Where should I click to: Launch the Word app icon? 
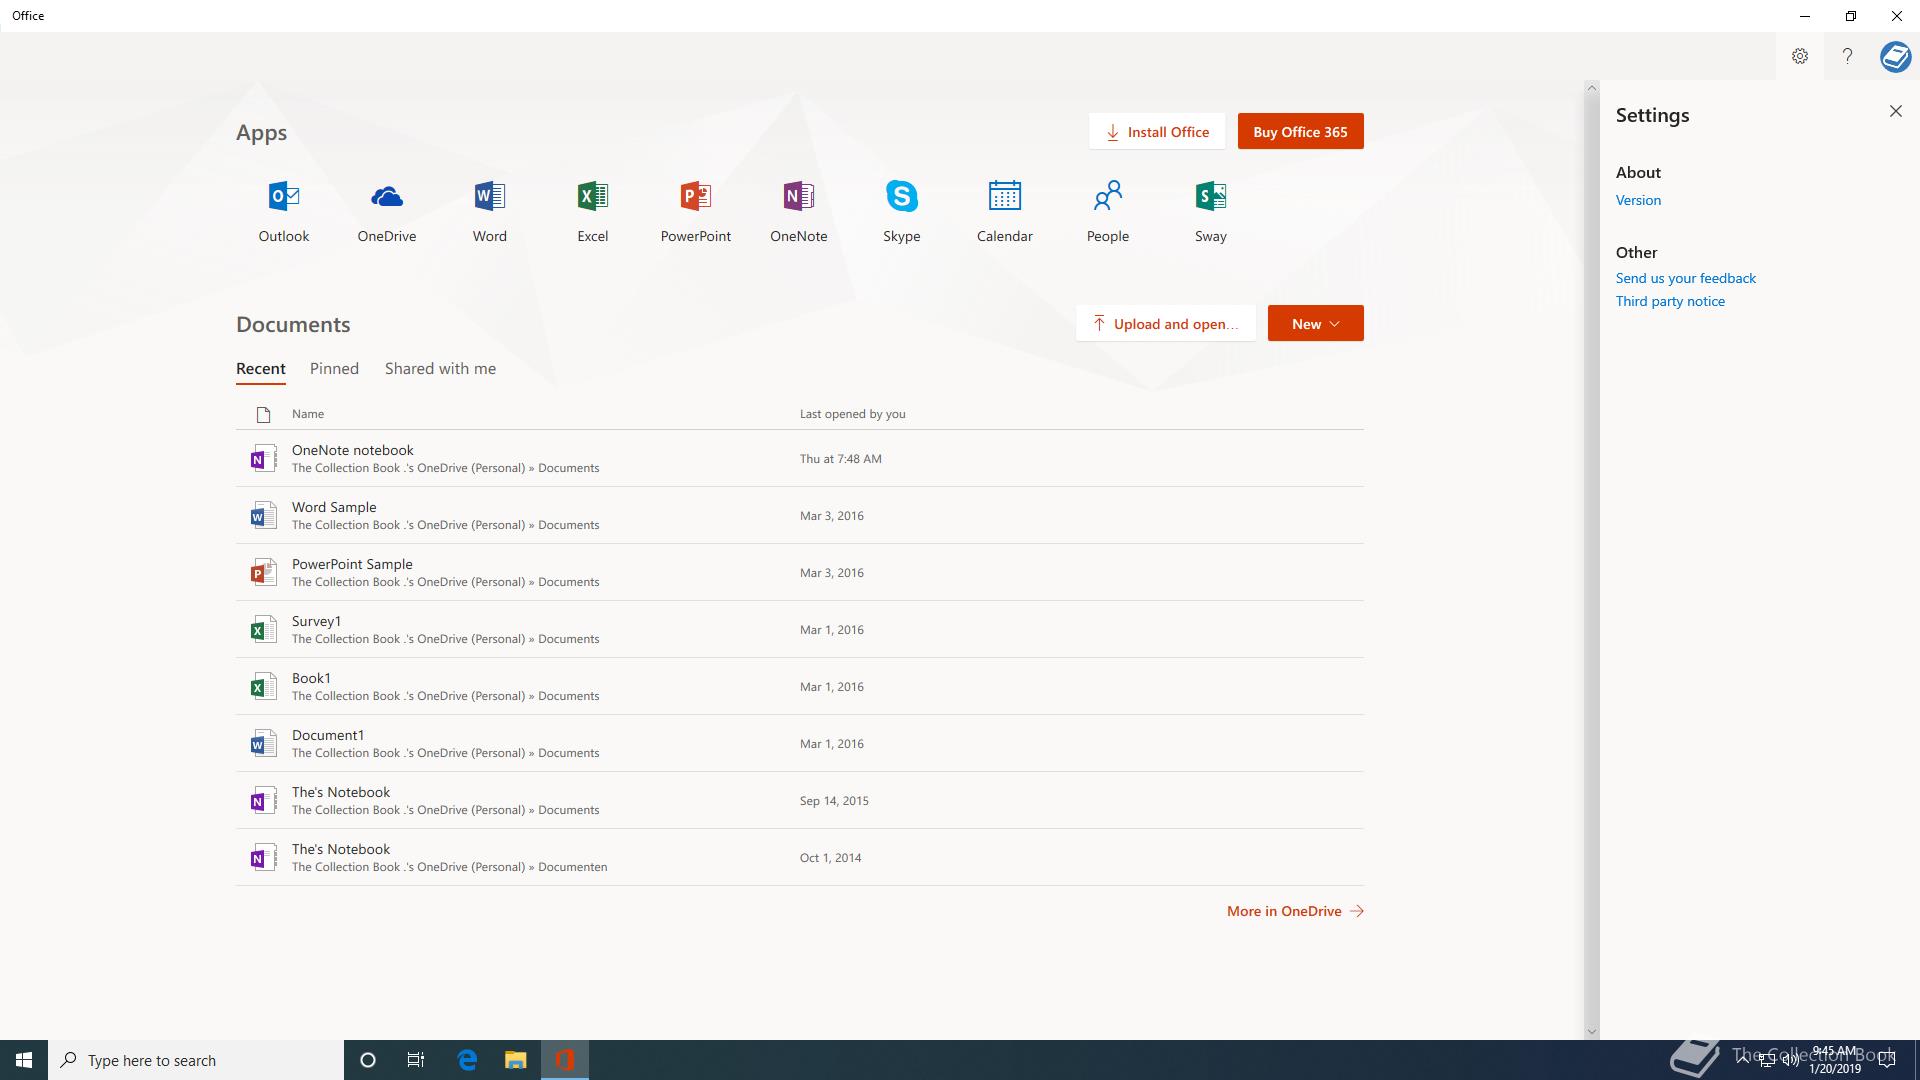[490, 196]
